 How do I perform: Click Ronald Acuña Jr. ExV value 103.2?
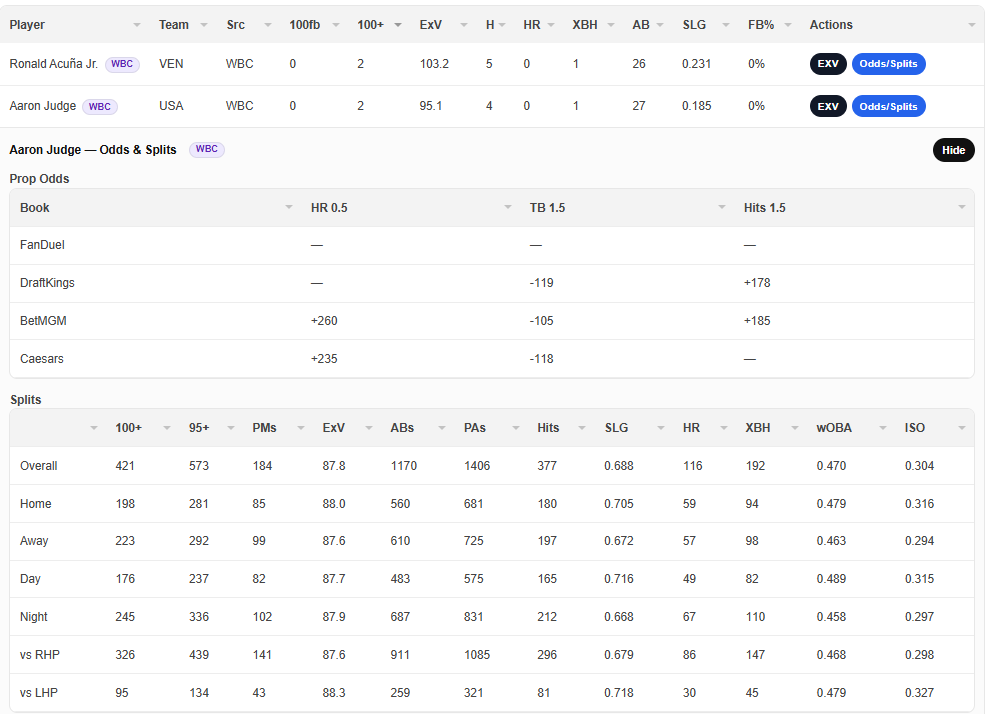coord(434,64)
